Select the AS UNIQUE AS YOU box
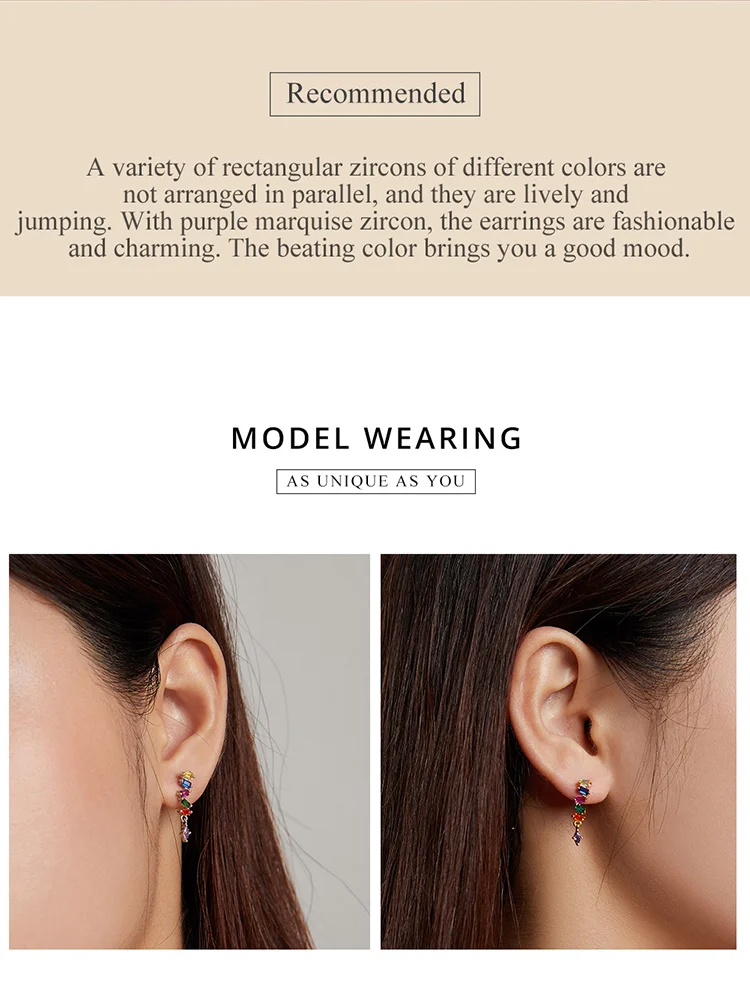This screenshot has height=1000, width=750. pos(376,481)
